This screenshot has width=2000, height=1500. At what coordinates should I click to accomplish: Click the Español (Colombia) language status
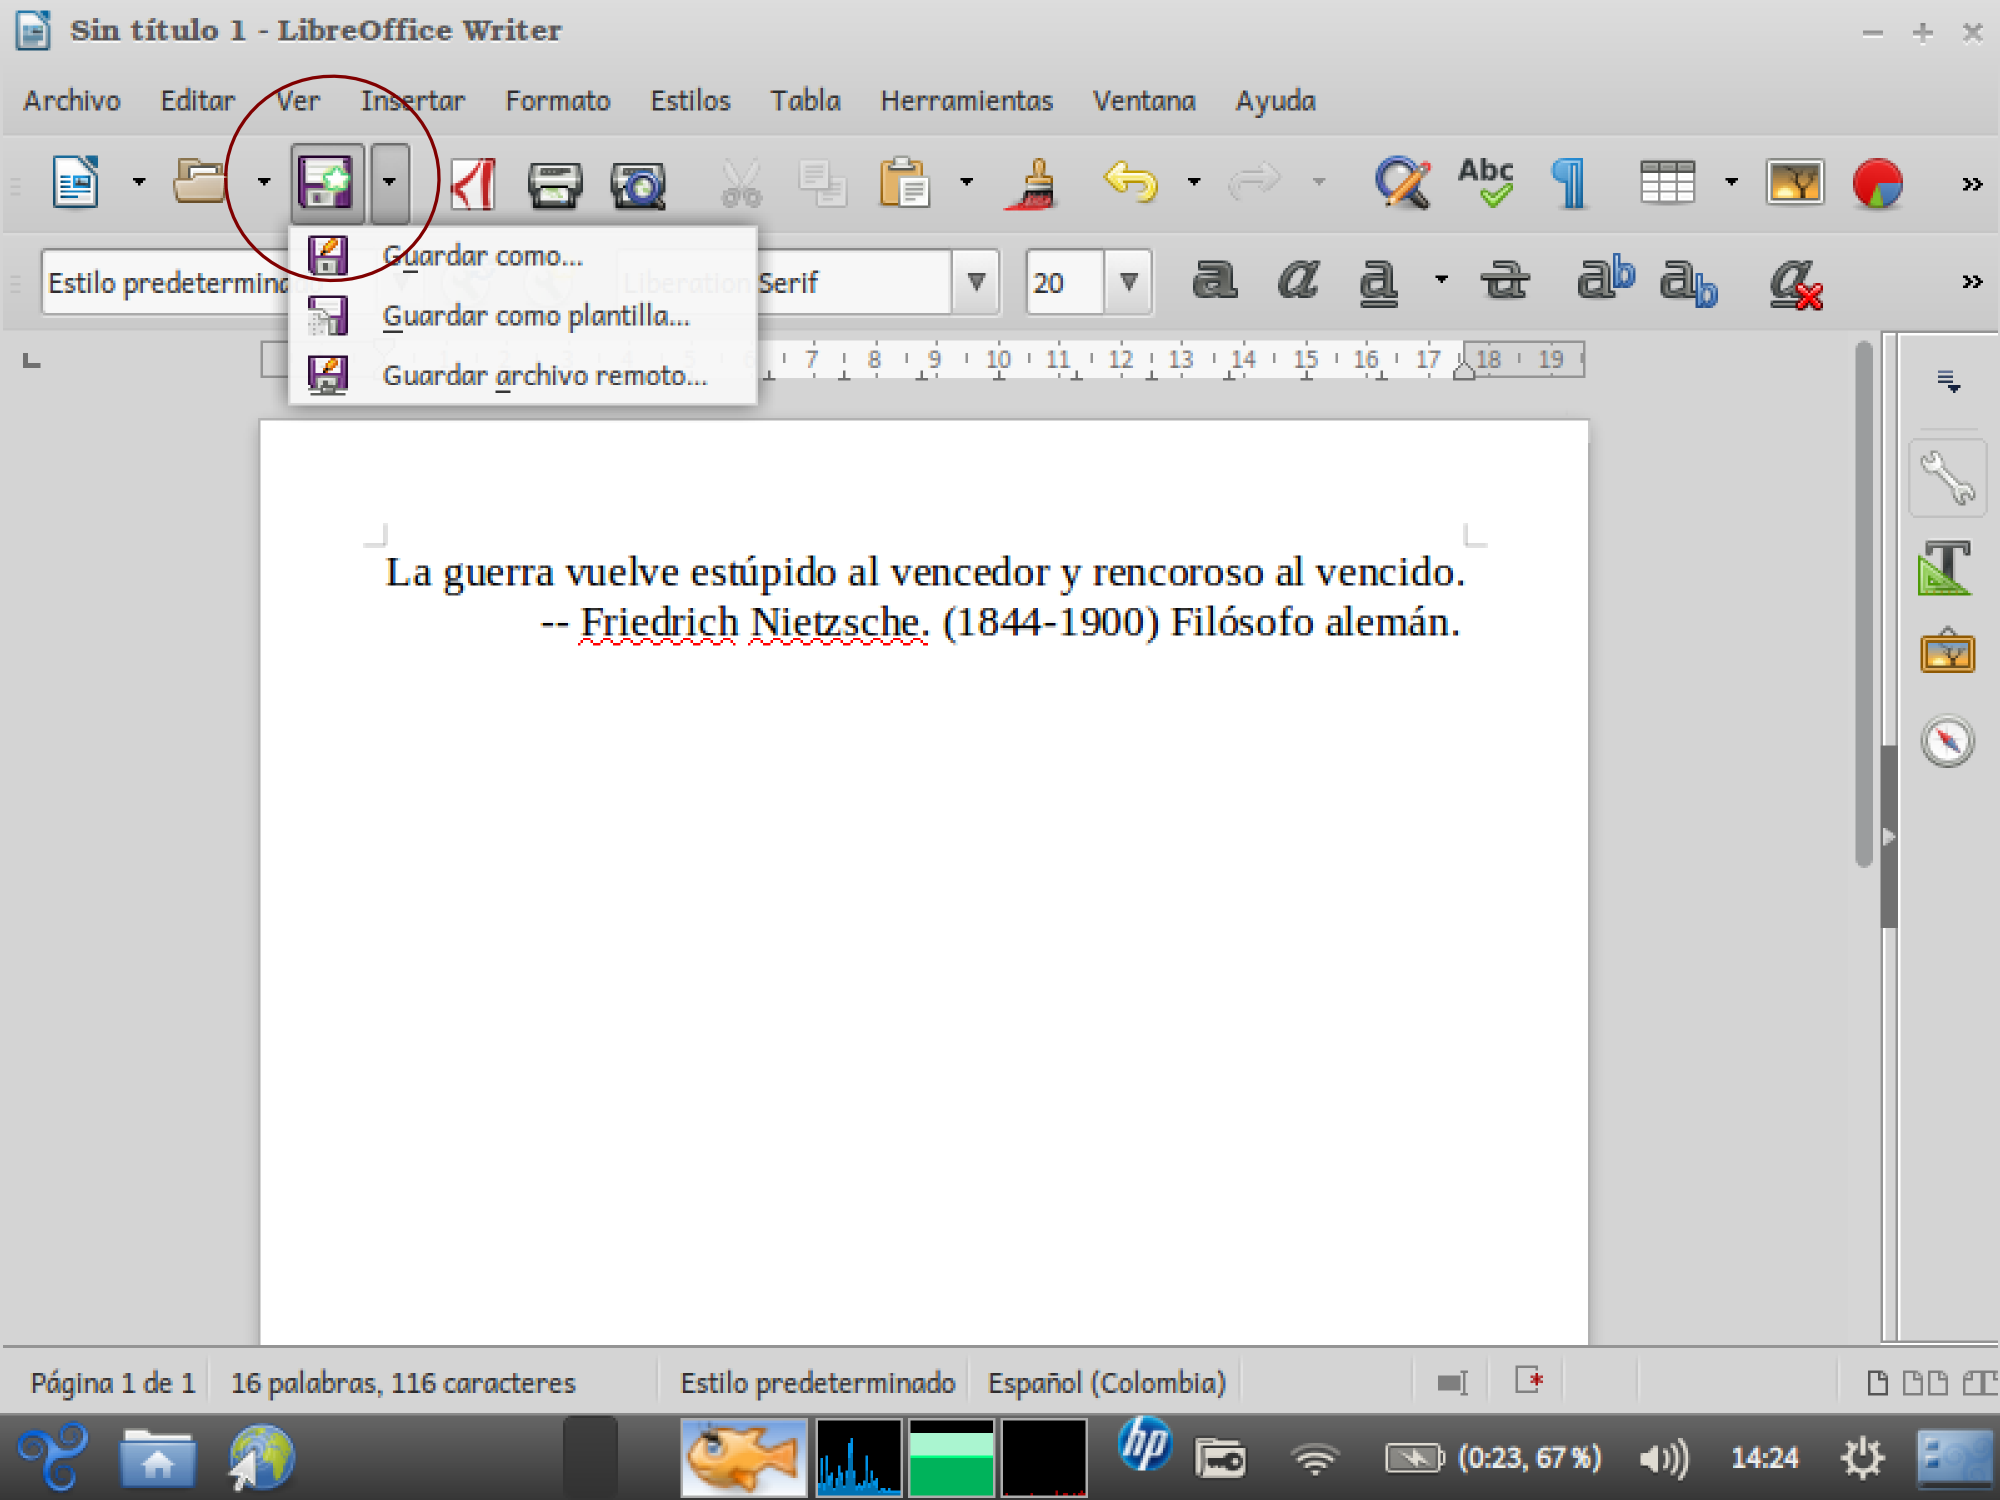1107,1383
